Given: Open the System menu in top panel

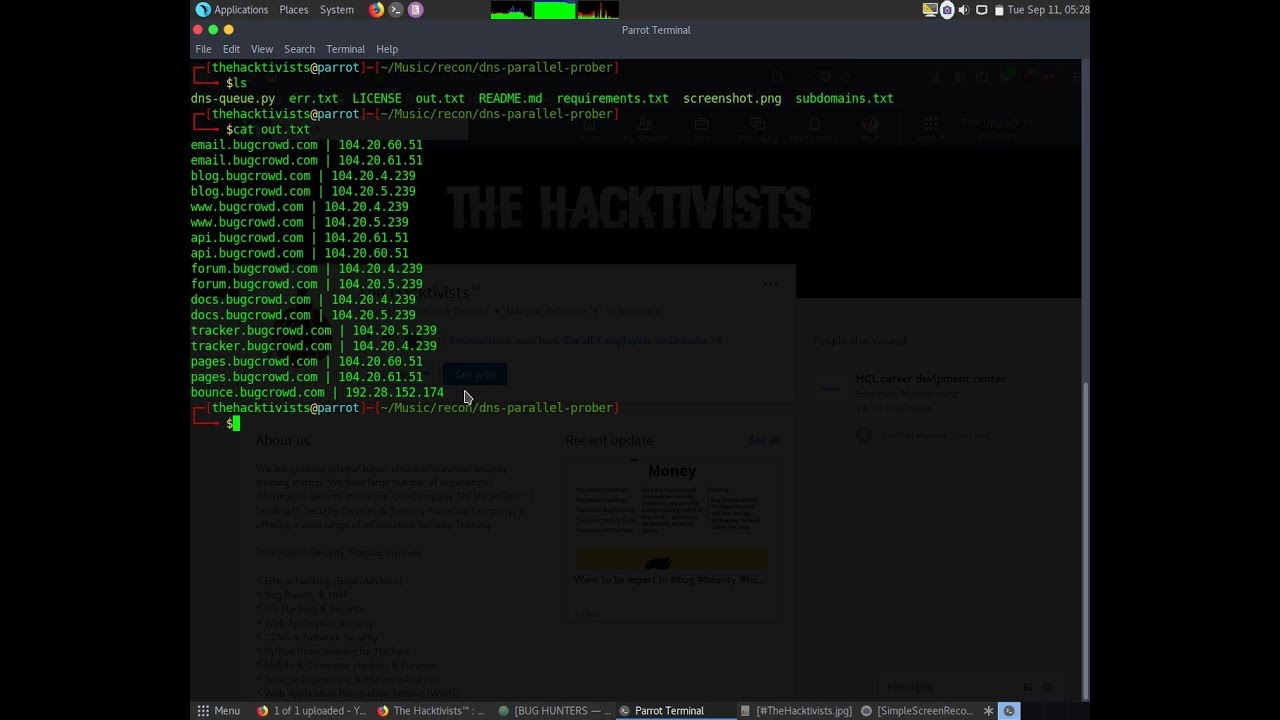Looking at the screenshot, I should point(337,10).
